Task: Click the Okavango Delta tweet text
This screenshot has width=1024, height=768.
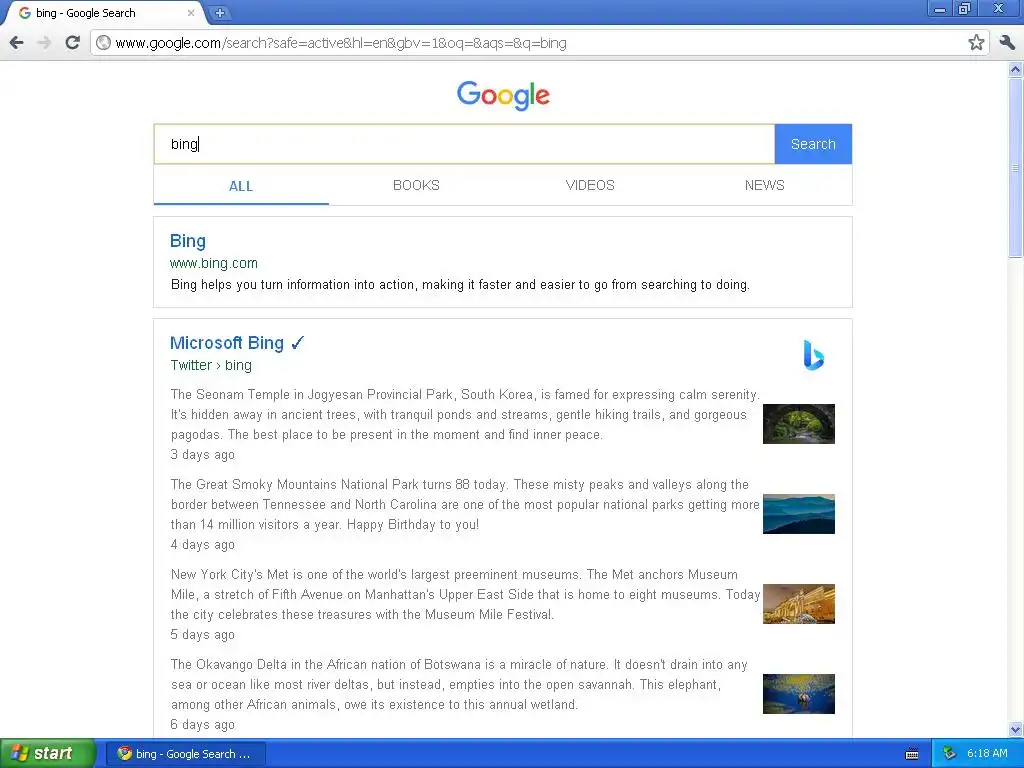Action: (458, 684)
